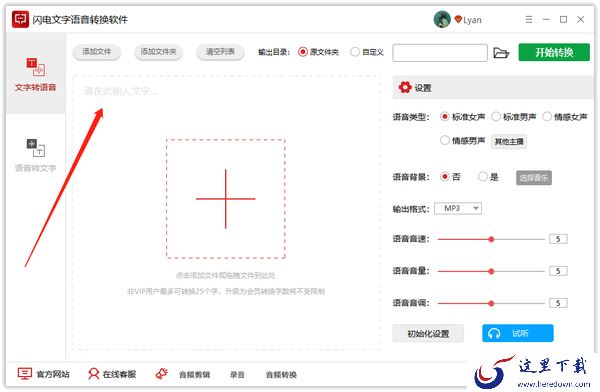Click the 文字转语音 icon graphic
This screenshot has width=600, height=392.
click(36, 67)
